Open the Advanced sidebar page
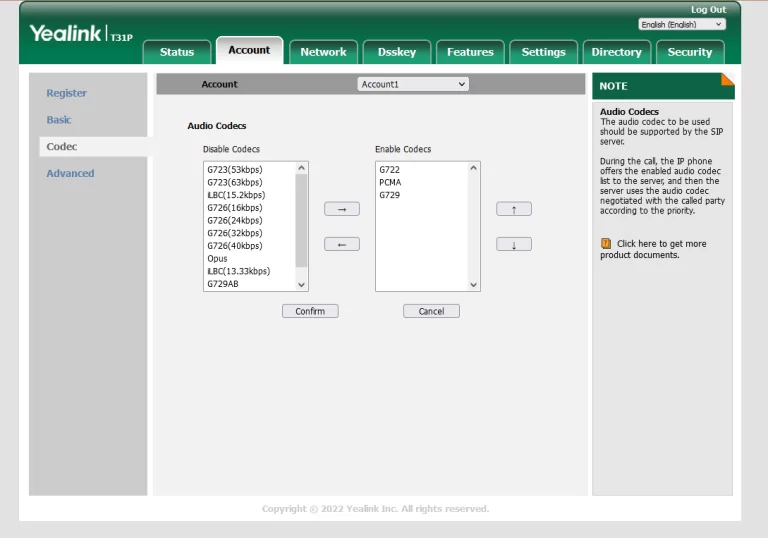Screen dimensions: 768x538 coord(70,173)
